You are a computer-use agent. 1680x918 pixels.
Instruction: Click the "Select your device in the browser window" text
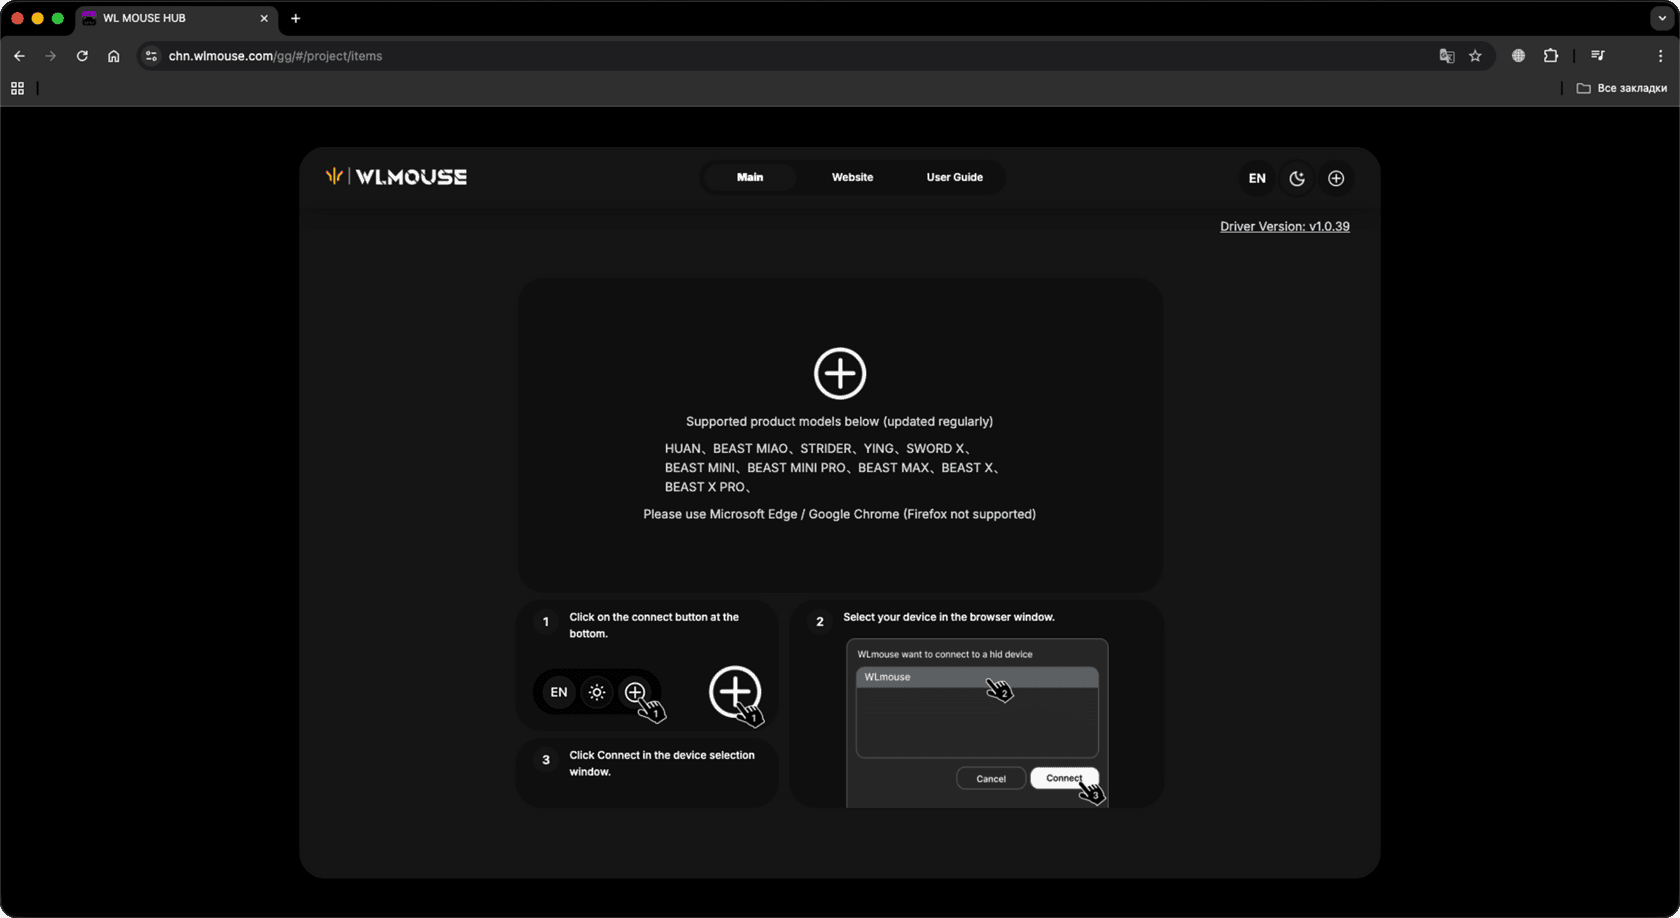tap(949, 617)
